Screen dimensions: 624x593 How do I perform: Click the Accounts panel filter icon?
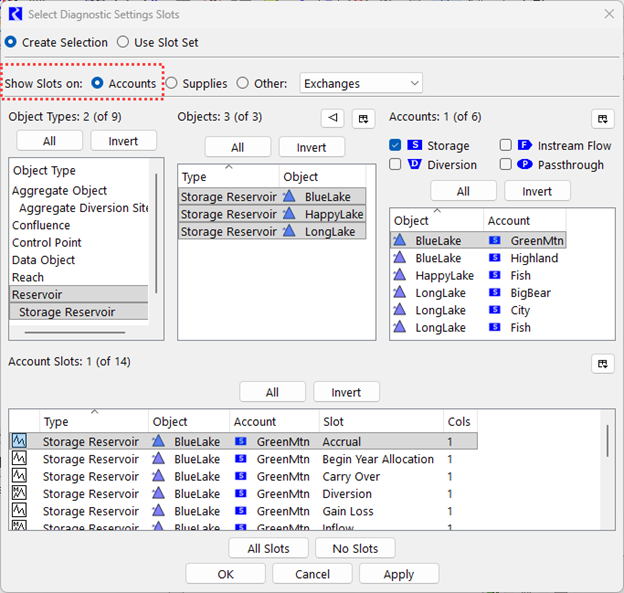[x=602, y=118]
